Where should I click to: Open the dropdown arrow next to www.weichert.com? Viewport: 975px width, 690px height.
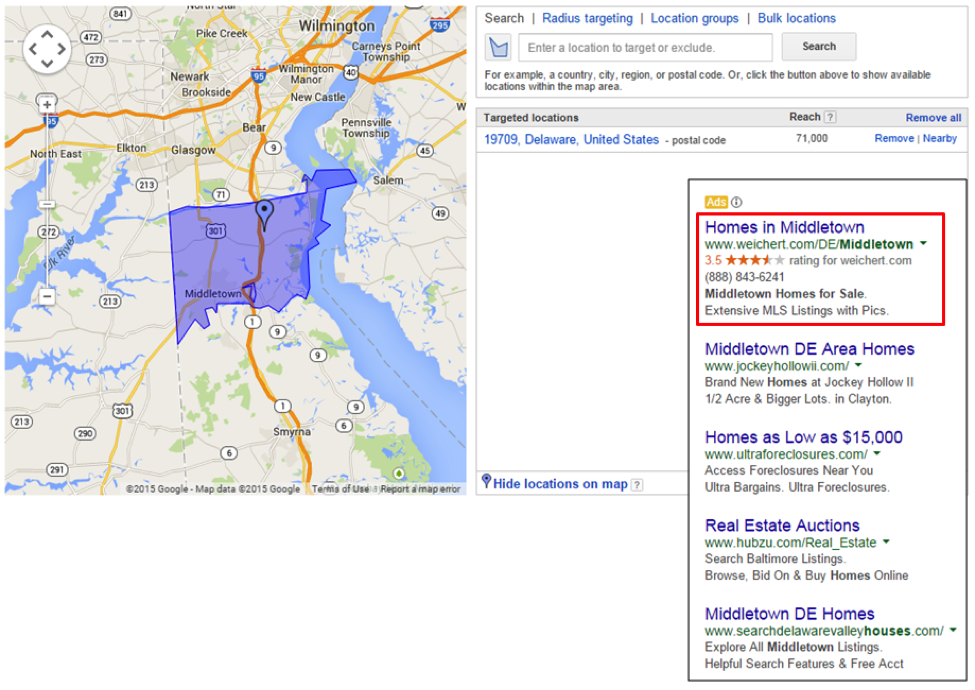click(x=921, y=244)
